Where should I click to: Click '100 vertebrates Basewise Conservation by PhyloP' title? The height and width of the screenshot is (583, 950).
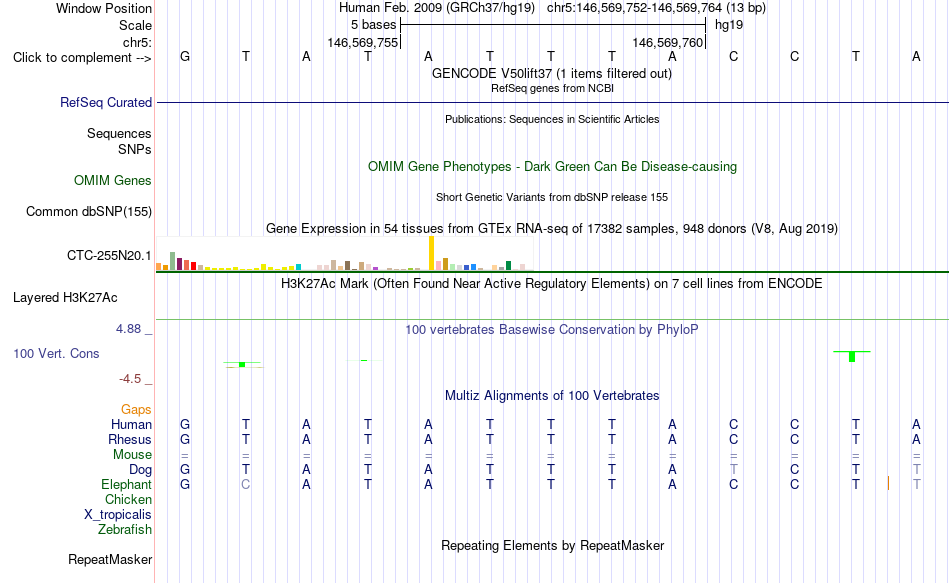point(552,330)
